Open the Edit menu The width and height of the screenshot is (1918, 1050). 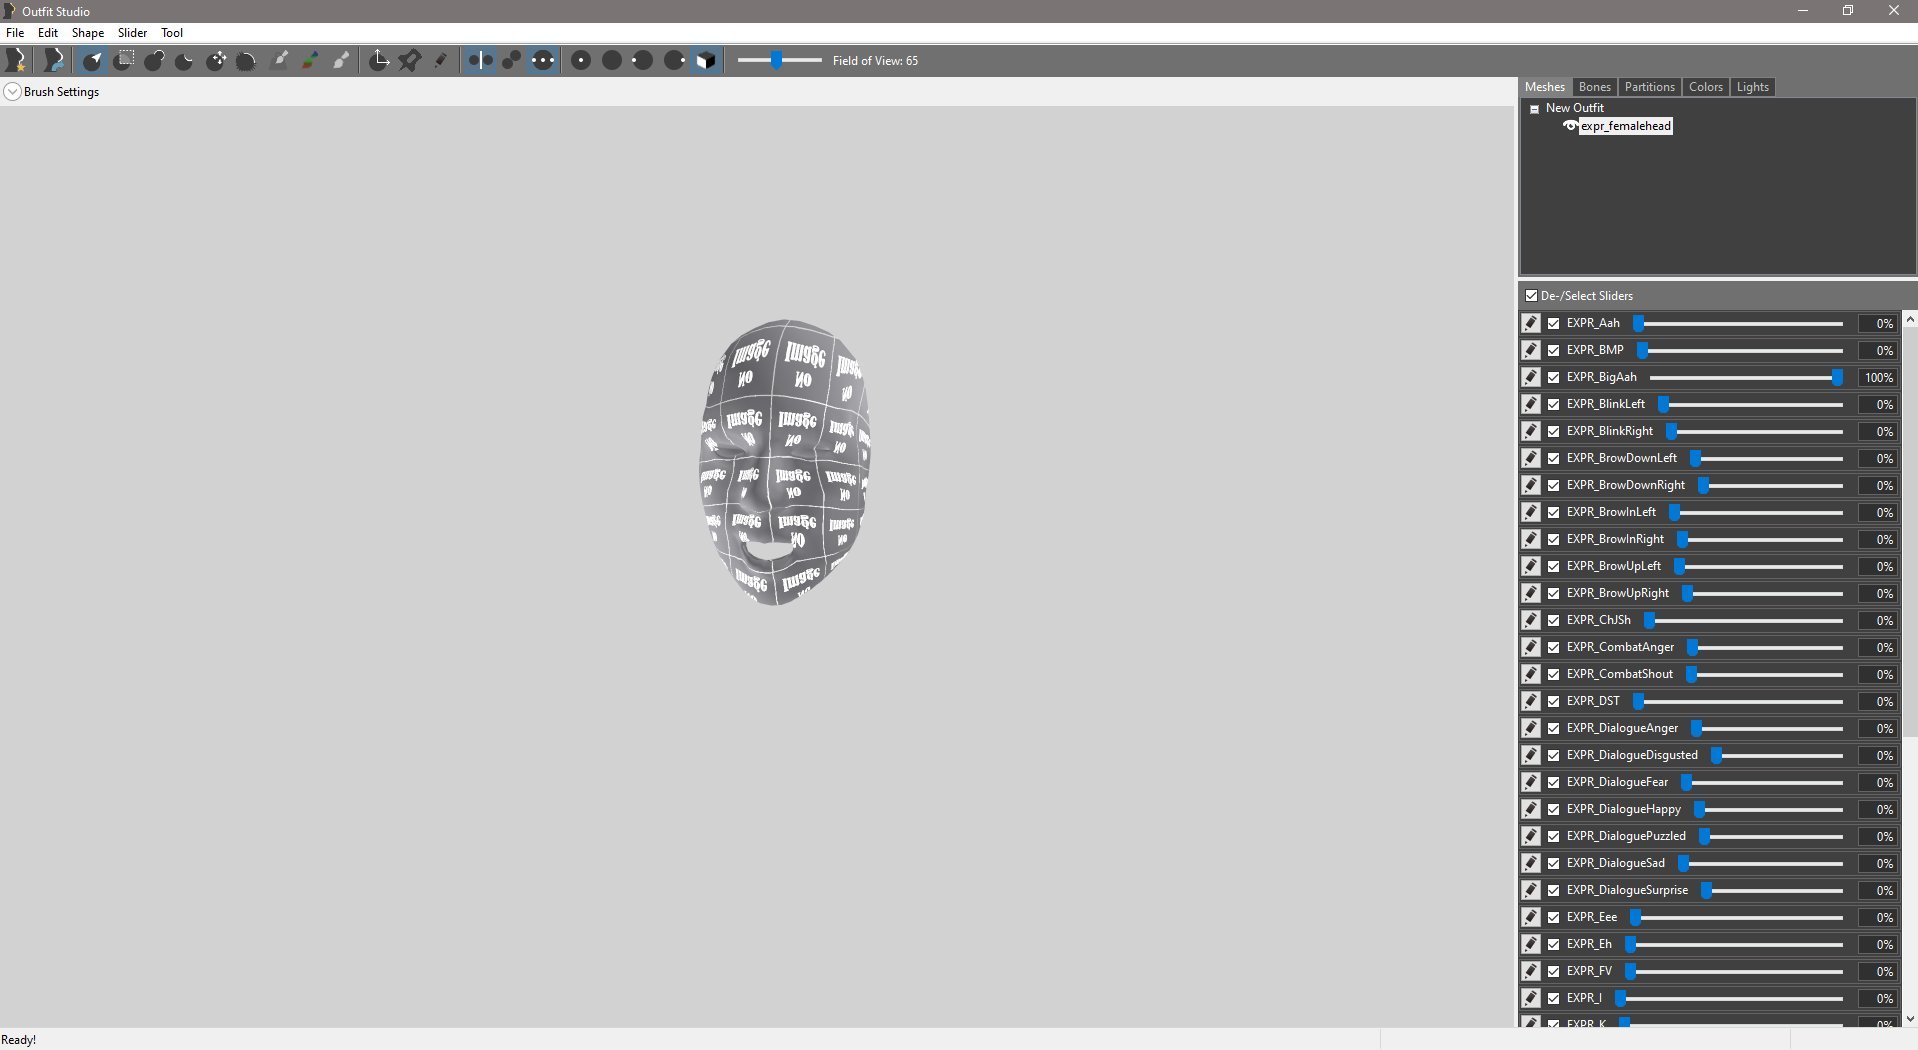(48, 33)
